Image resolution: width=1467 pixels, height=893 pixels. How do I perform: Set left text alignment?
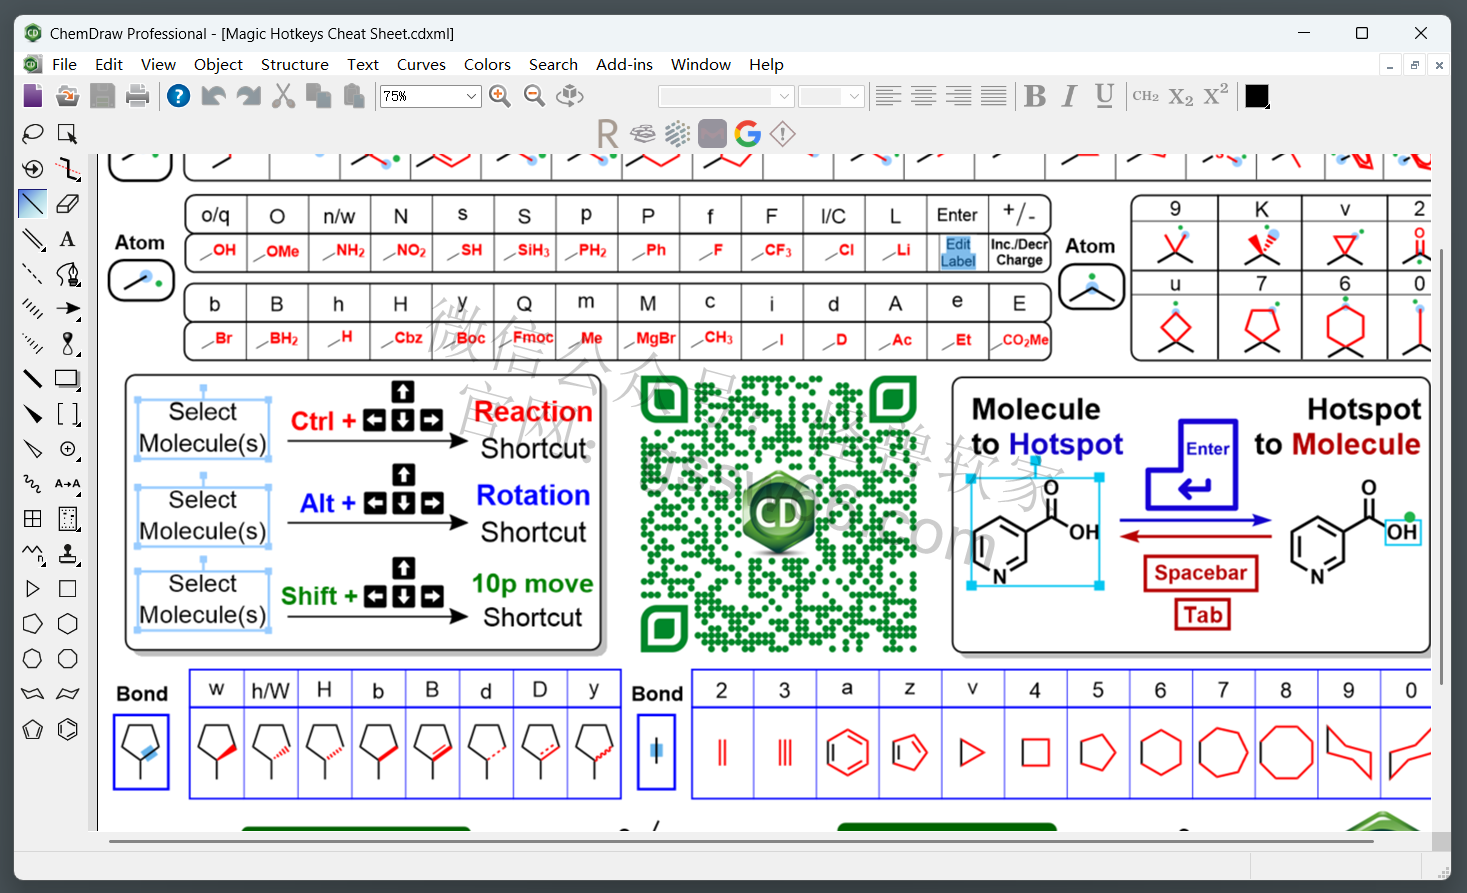click(888, 96)
